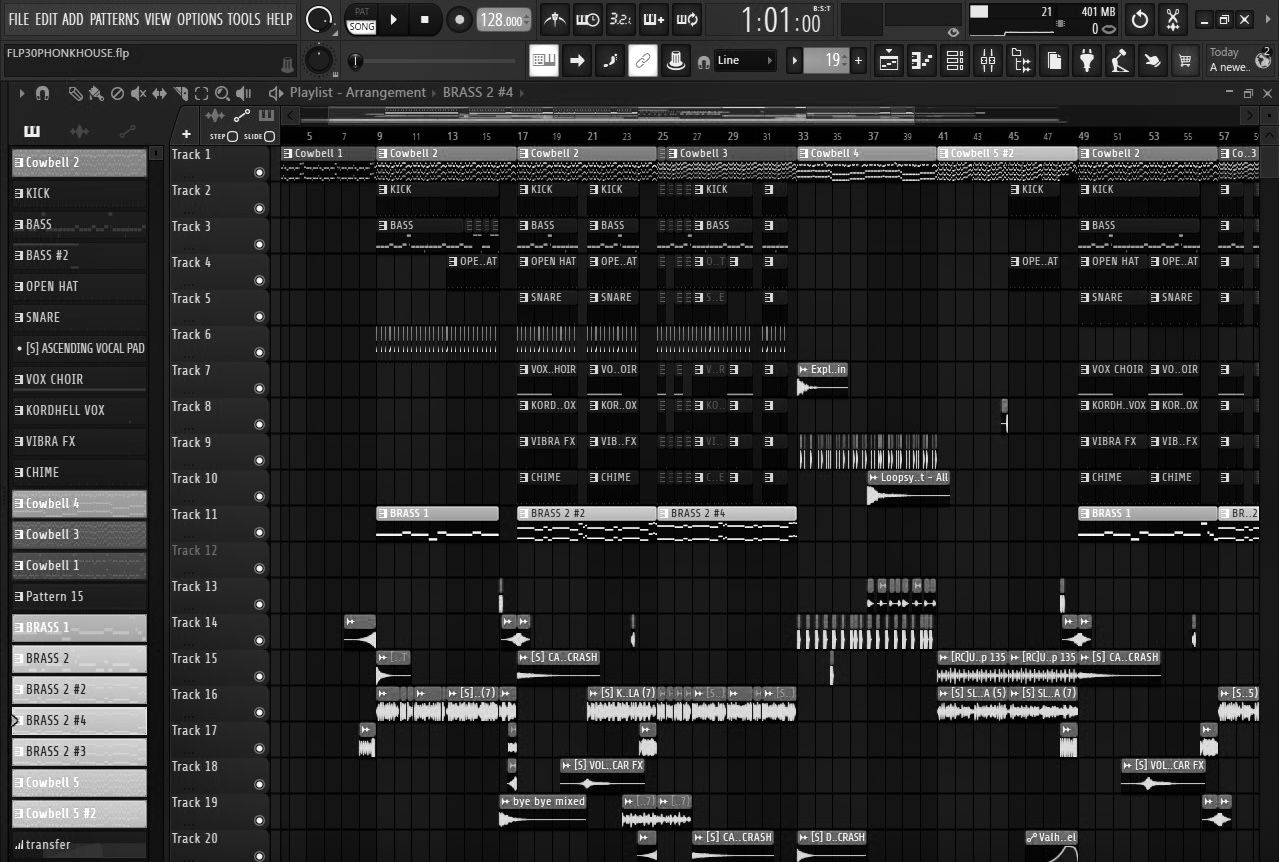Viewport: 1279px width, 862px height.
Task: Mute Track 1 via its mute dot
Action: pos(260,172)
